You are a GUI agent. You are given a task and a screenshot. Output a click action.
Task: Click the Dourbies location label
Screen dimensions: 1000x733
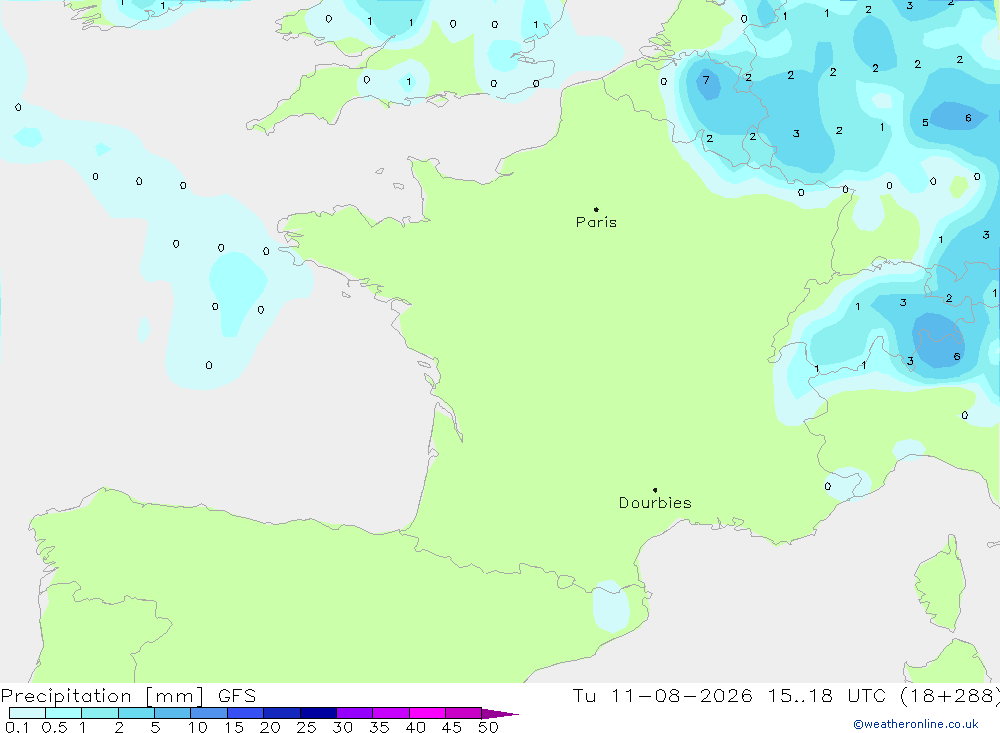[655, 503]
